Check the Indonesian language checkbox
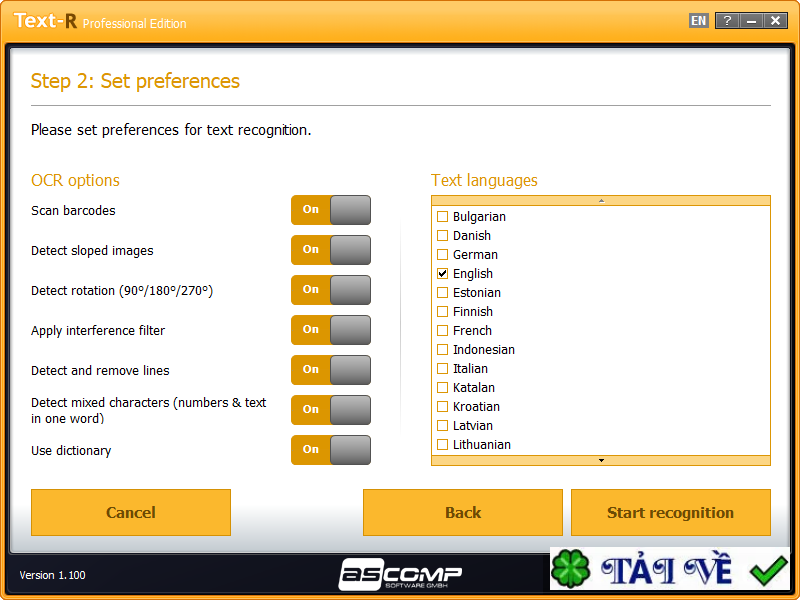800x600 pixels. click(442, 349)
